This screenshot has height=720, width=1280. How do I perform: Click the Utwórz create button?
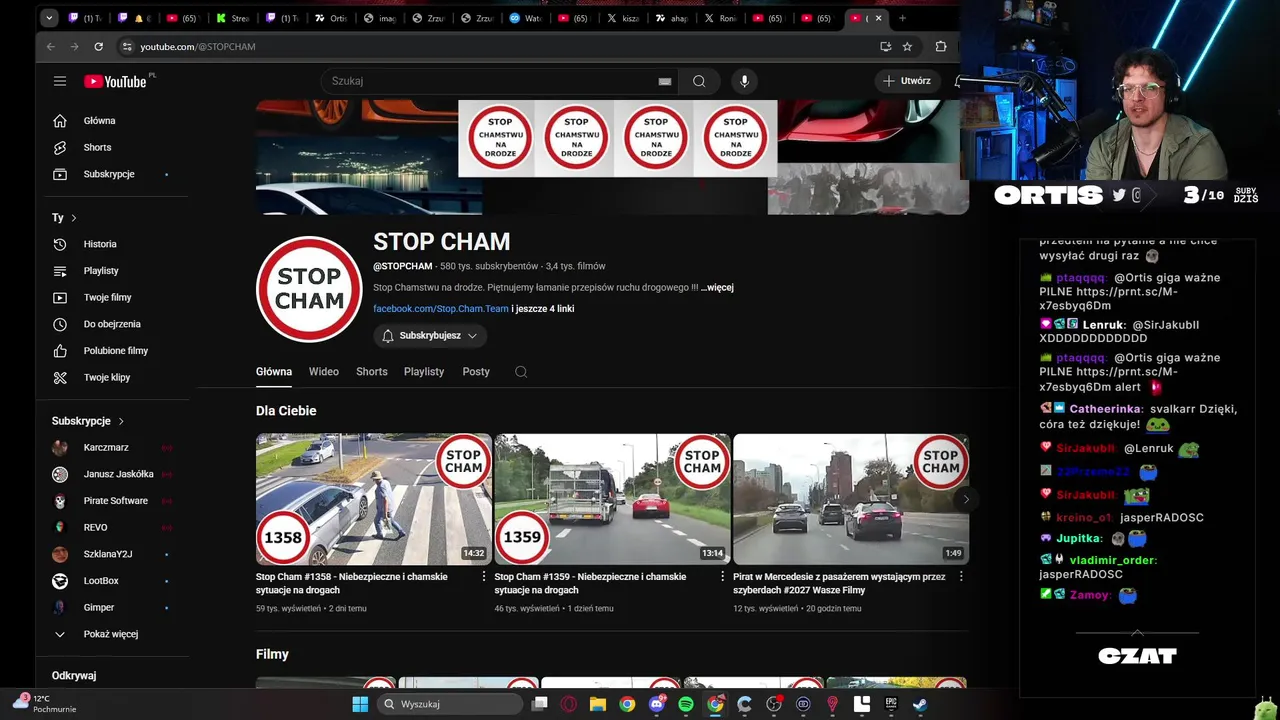point(907,81)
